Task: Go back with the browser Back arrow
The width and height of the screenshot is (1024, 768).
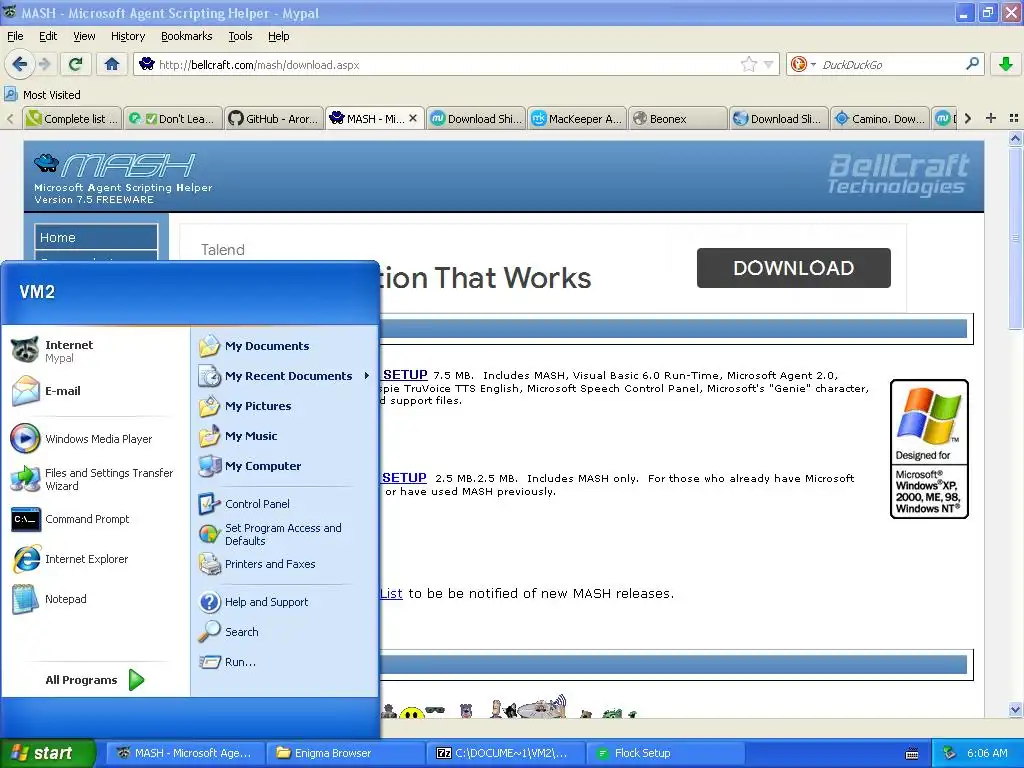Action: click(x=19, y=64)
